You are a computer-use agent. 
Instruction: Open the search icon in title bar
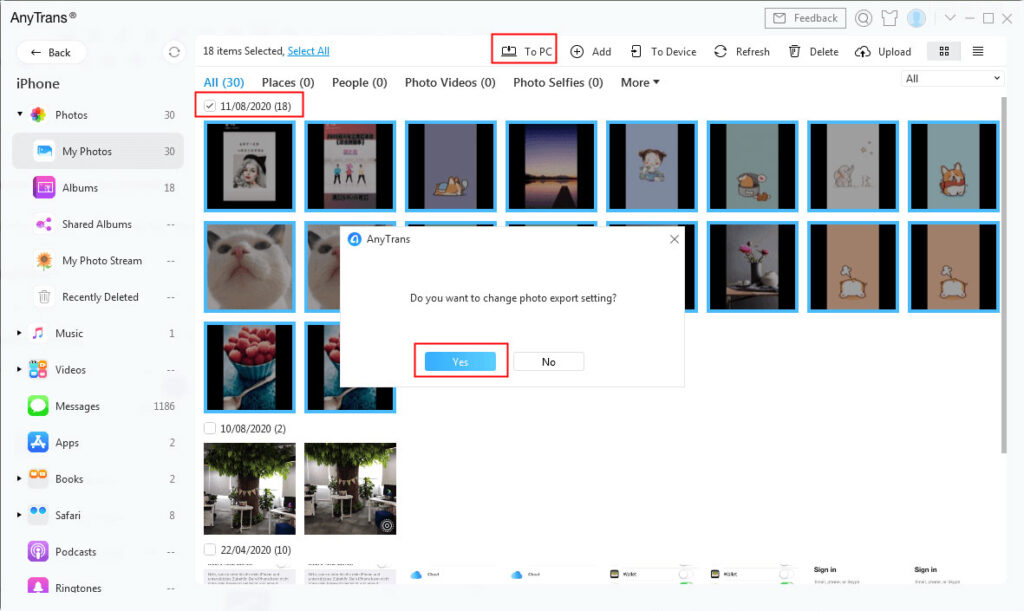863,18
